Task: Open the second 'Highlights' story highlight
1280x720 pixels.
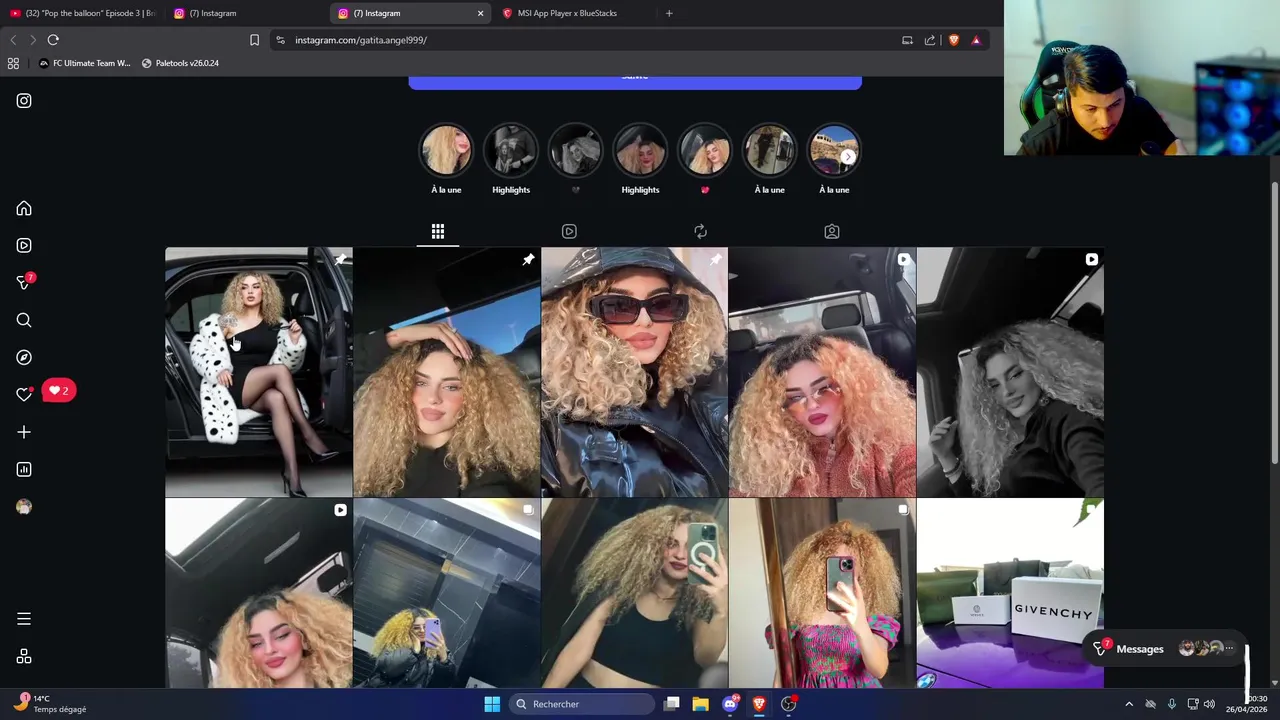Action: point(640,151)
